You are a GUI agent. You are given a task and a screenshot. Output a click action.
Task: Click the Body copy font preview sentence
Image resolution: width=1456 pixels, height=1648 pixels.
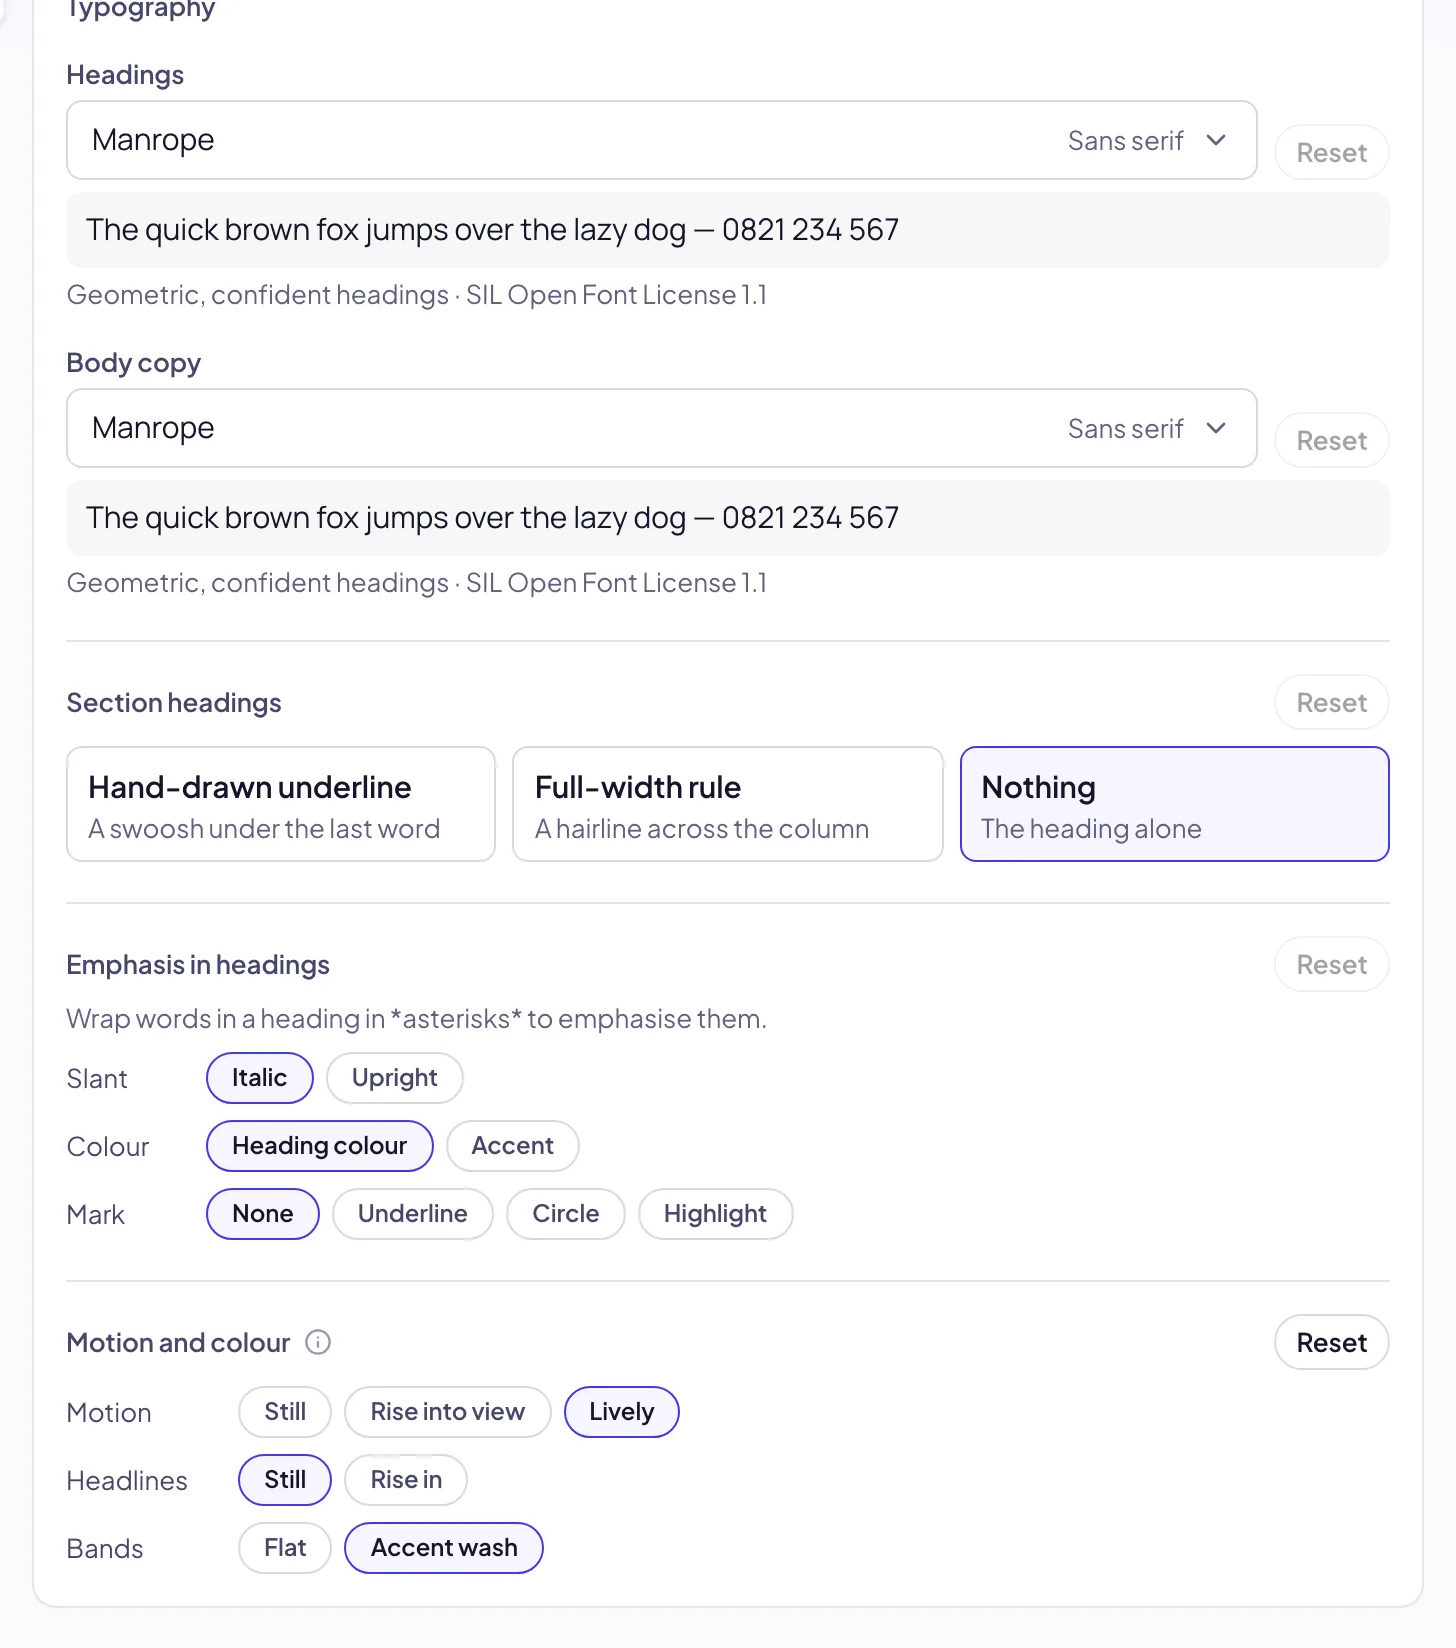click(x=492, y=518)
